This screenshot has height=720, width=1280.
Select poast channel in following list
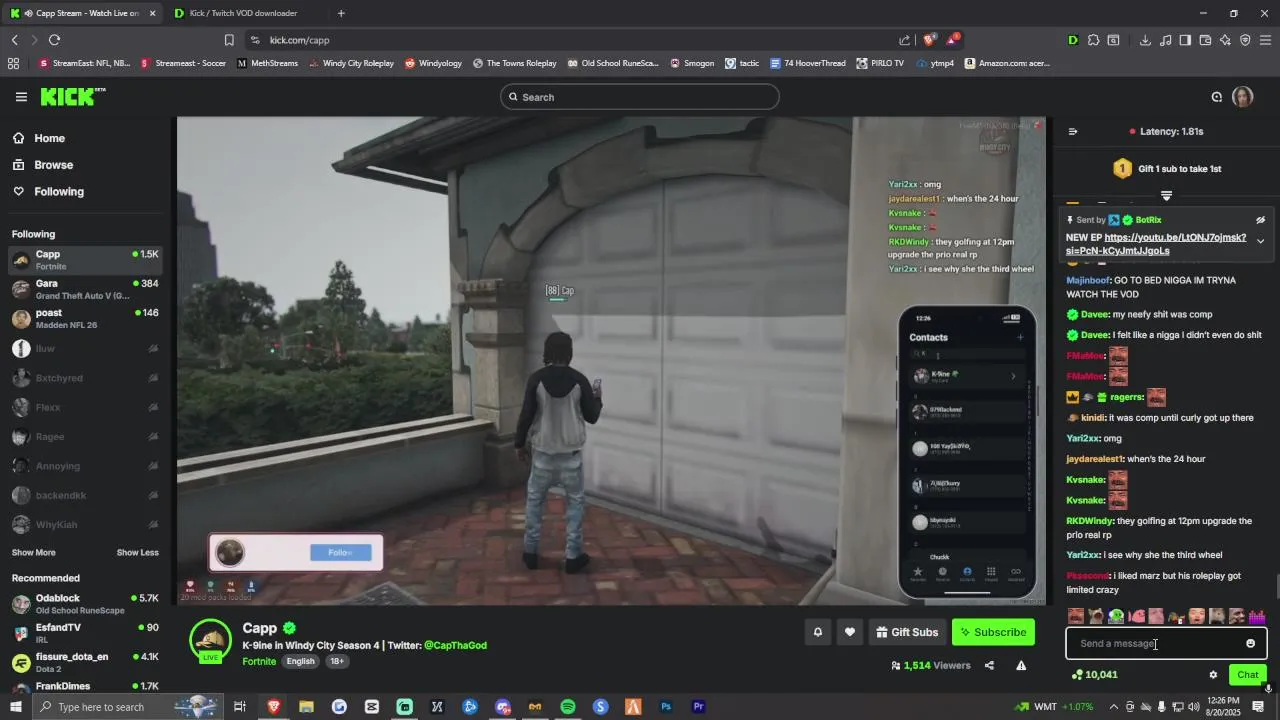85,319
